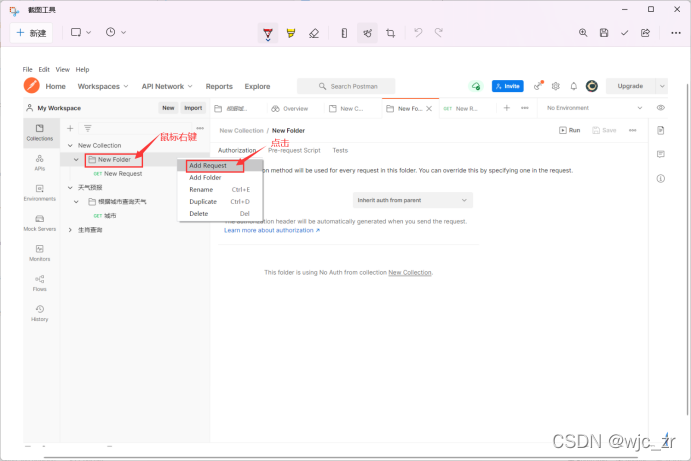Image resolution: width=691 pixels, height=461 pixels.
Task: Save the snip with floppy icon
Action: [x=604, y=33]
